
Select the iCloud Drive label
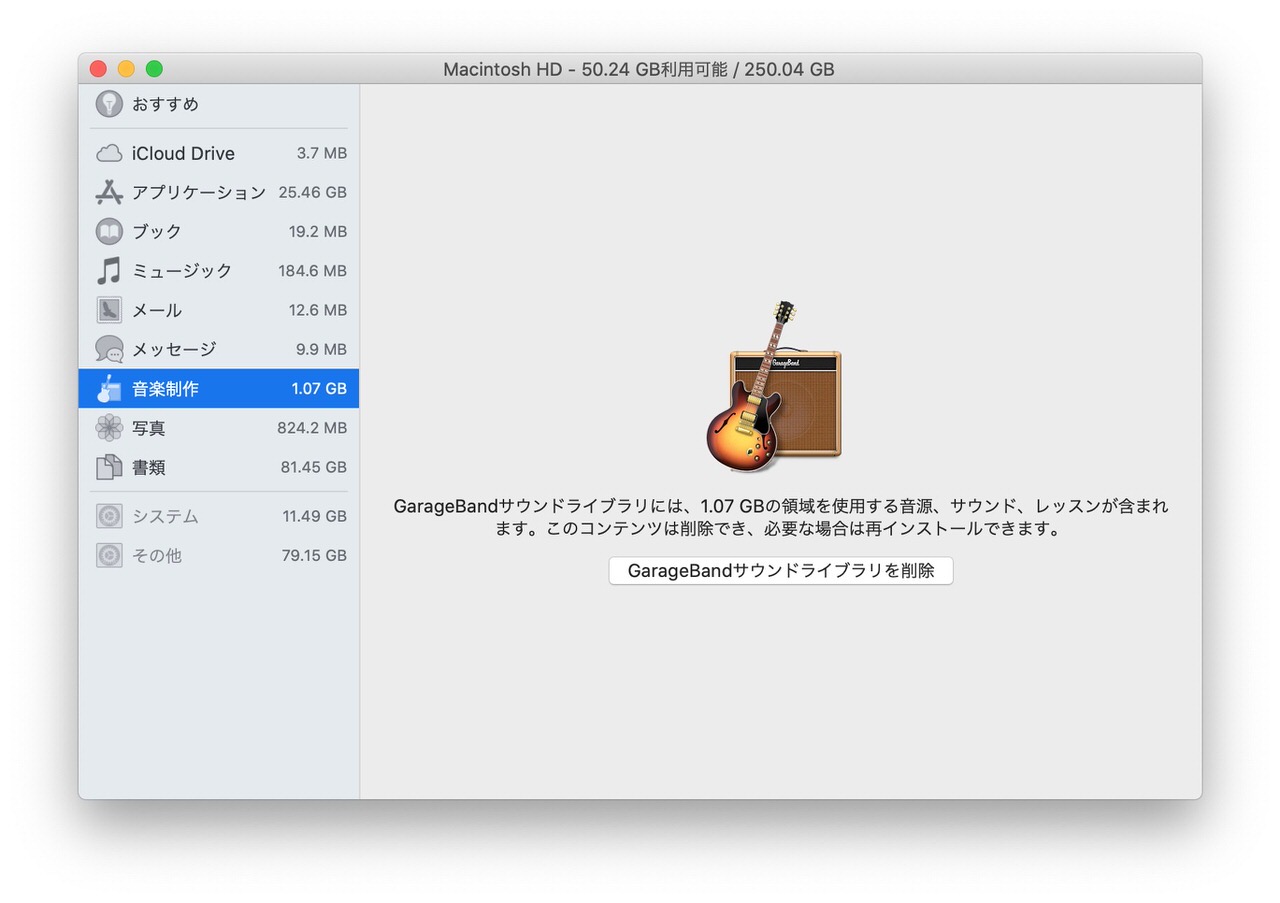[183, 154]
